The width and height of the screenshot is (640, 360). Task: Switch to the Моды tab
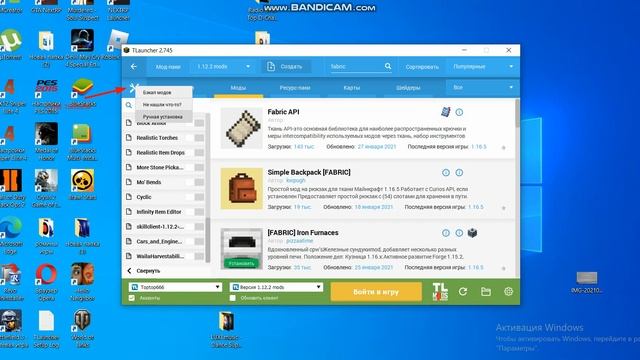point(238,88)
